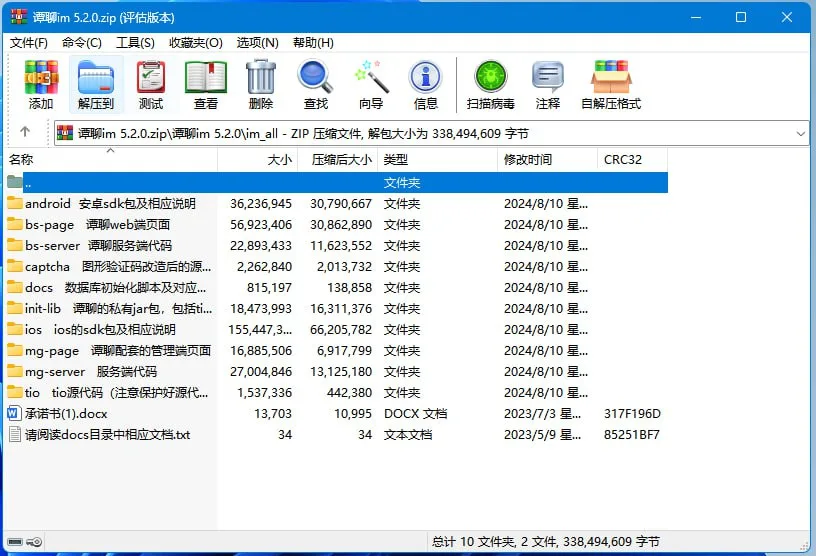Open the Wizard (向导) wand icon
Viewport: 816px width, 556px height.
click(371, 78)
